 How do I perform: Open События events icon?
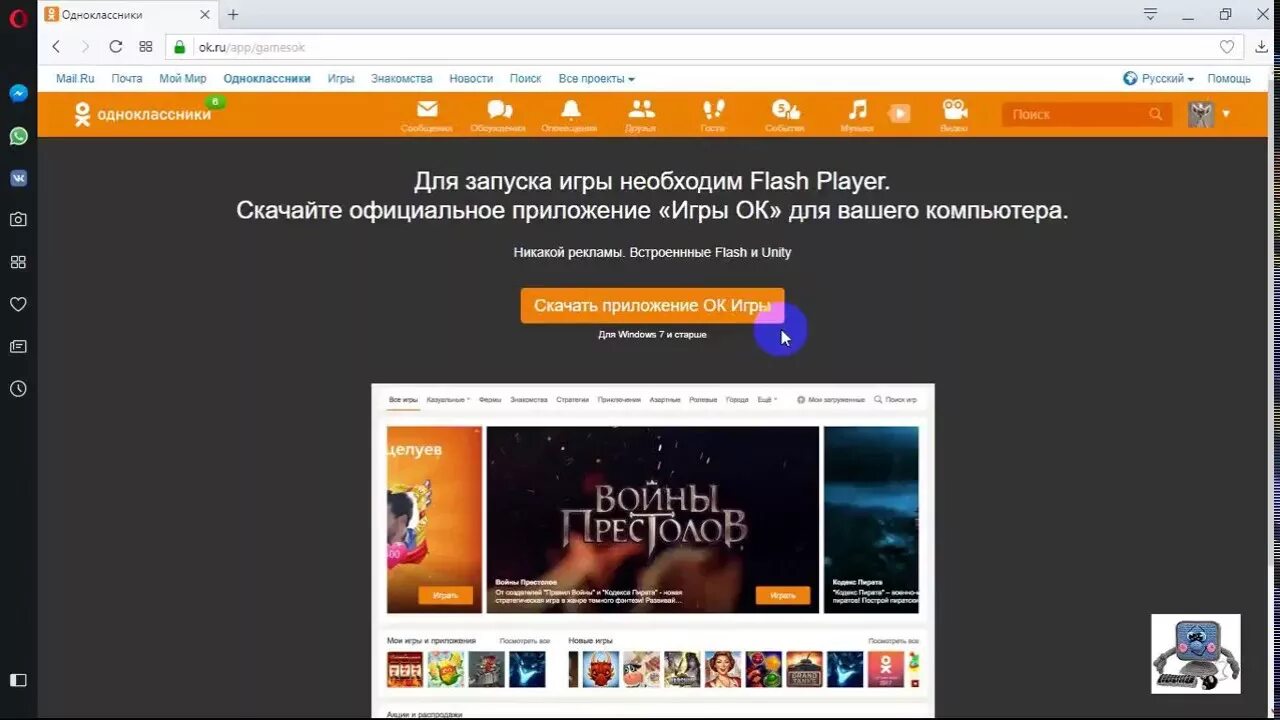pos(785,115)
